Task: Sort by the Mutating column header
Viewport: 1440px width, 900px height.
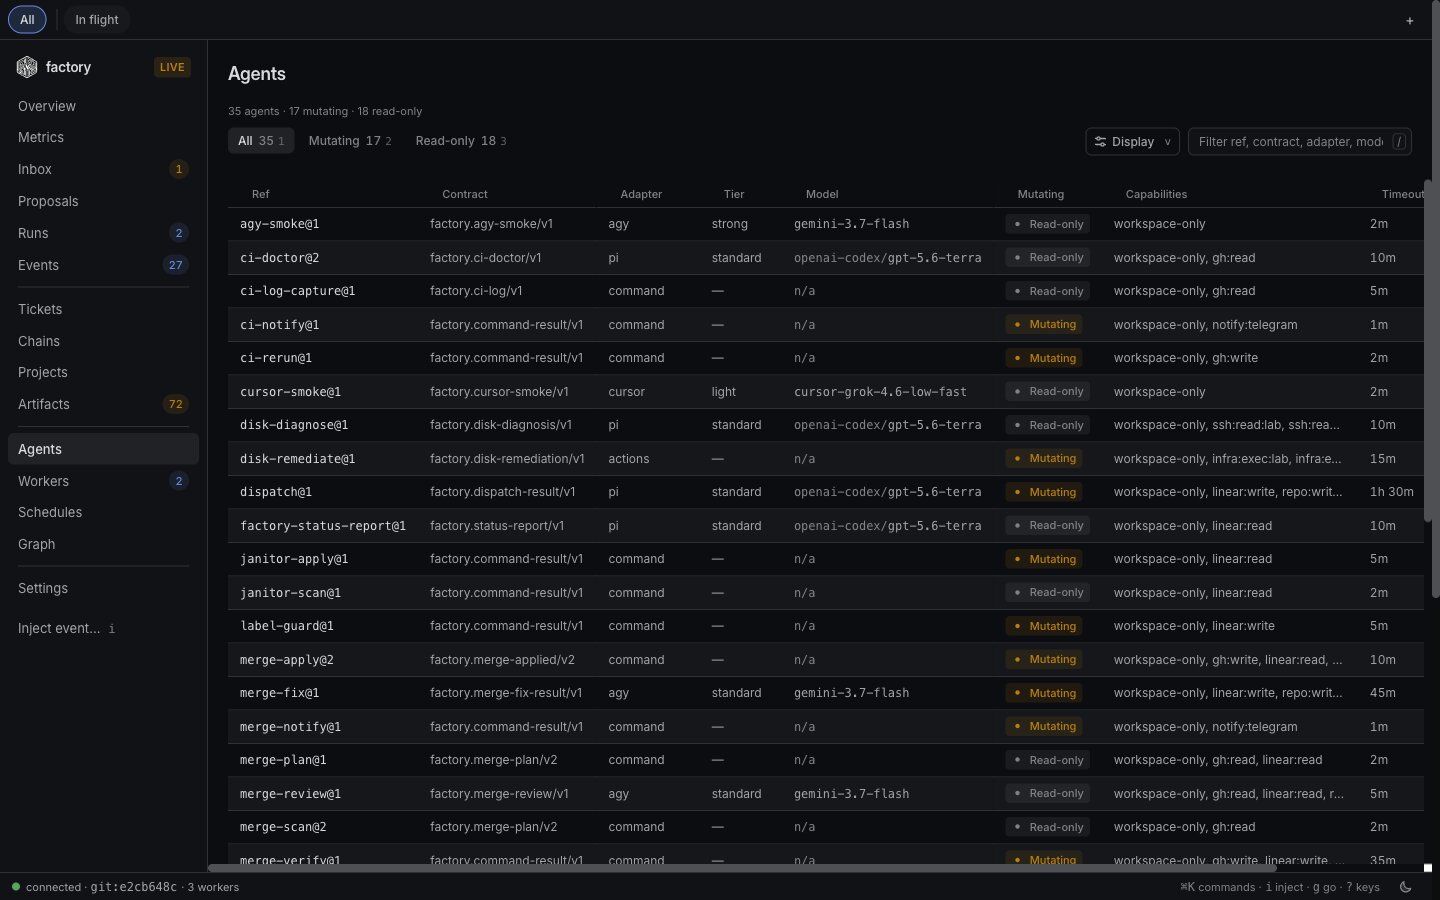Action: (x=1041, y=194)
